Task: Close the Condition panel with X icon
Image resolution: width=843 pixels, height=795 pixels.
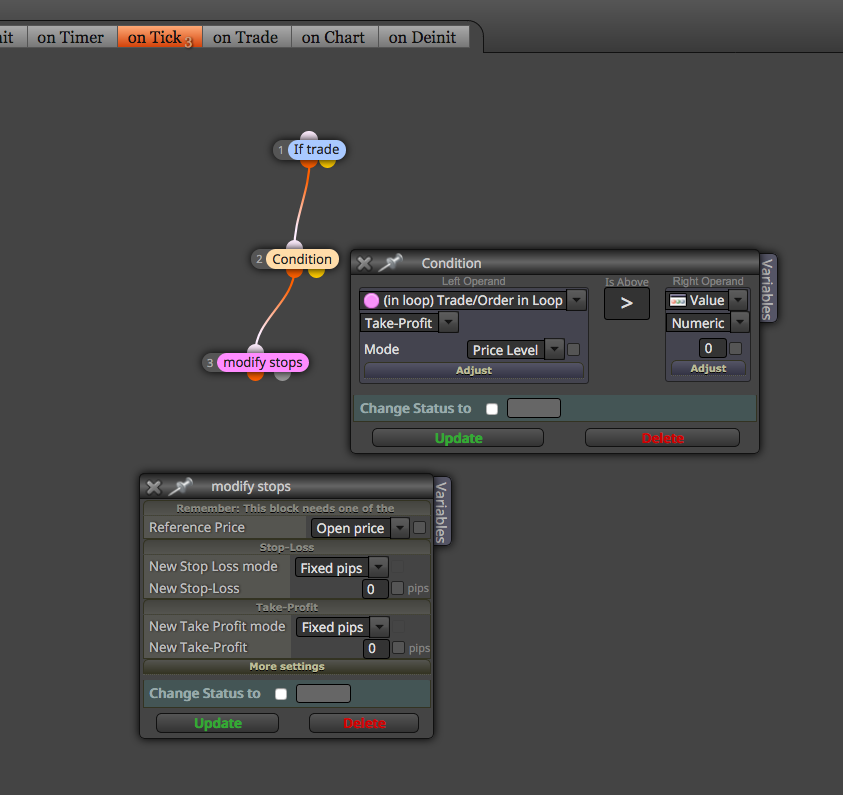Action: 364,263
